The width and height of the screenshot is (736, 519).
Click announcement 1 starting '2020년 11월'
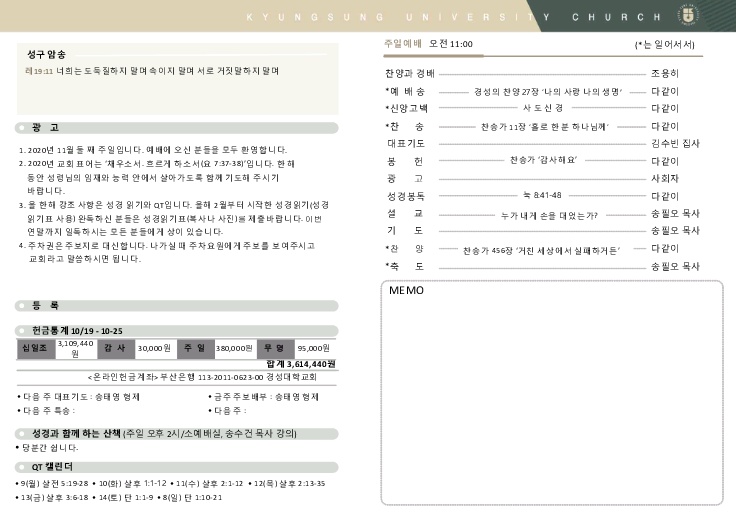pyautogui.click(x=153, y=150)
